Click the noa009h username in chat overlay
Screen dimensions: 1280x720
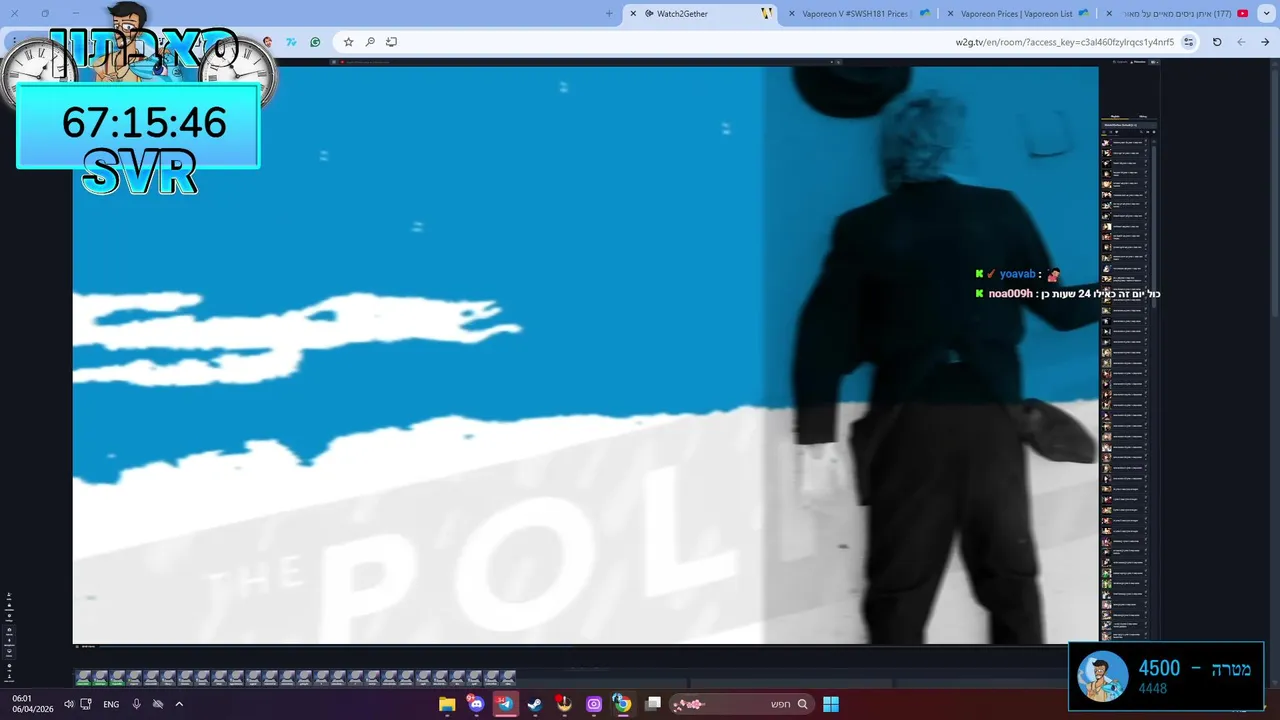1010,294
